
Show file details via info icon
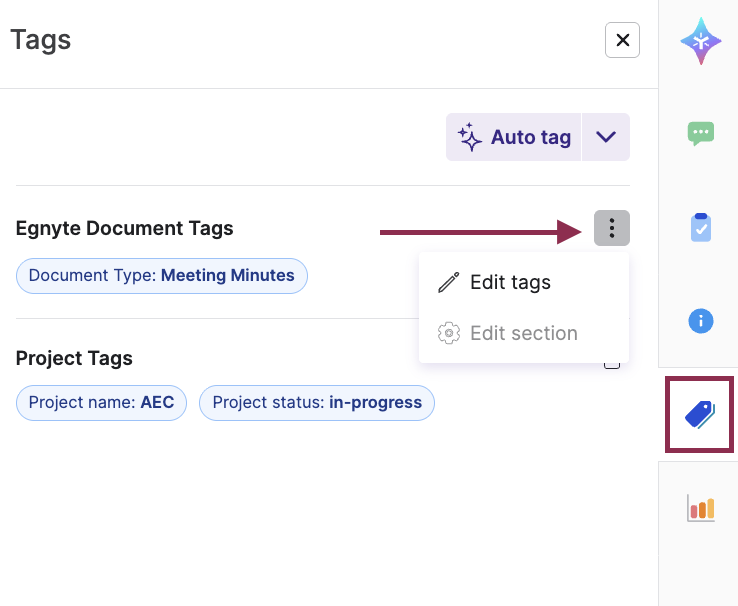click(x=701, y=321)
